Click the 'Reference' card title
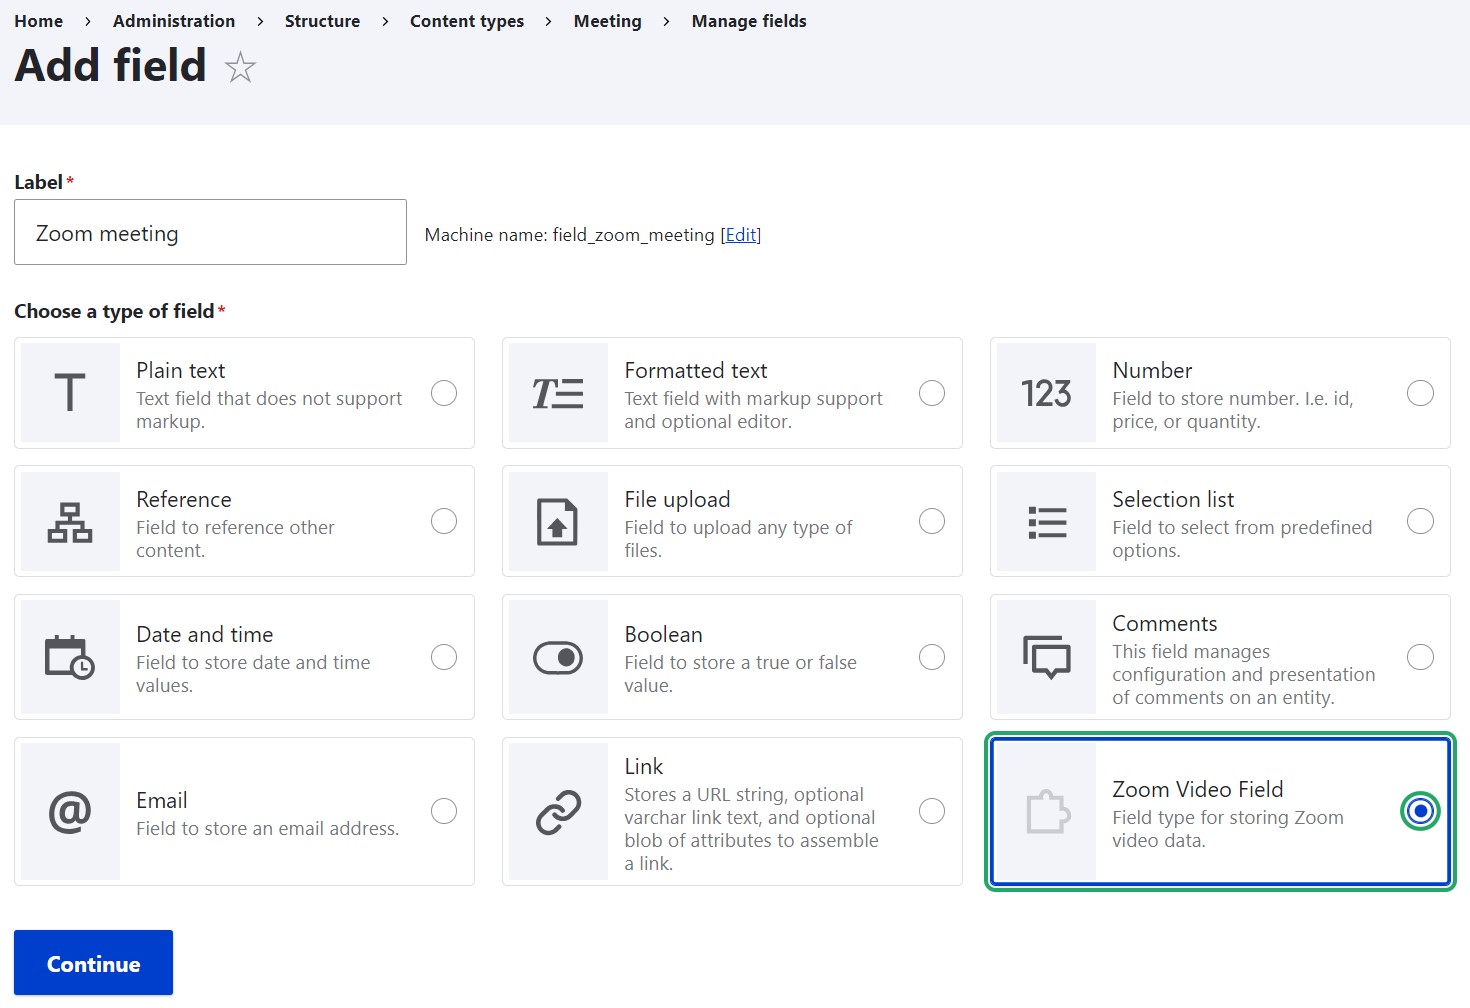Viewport: 1470px width, 1008px height. 184,499
